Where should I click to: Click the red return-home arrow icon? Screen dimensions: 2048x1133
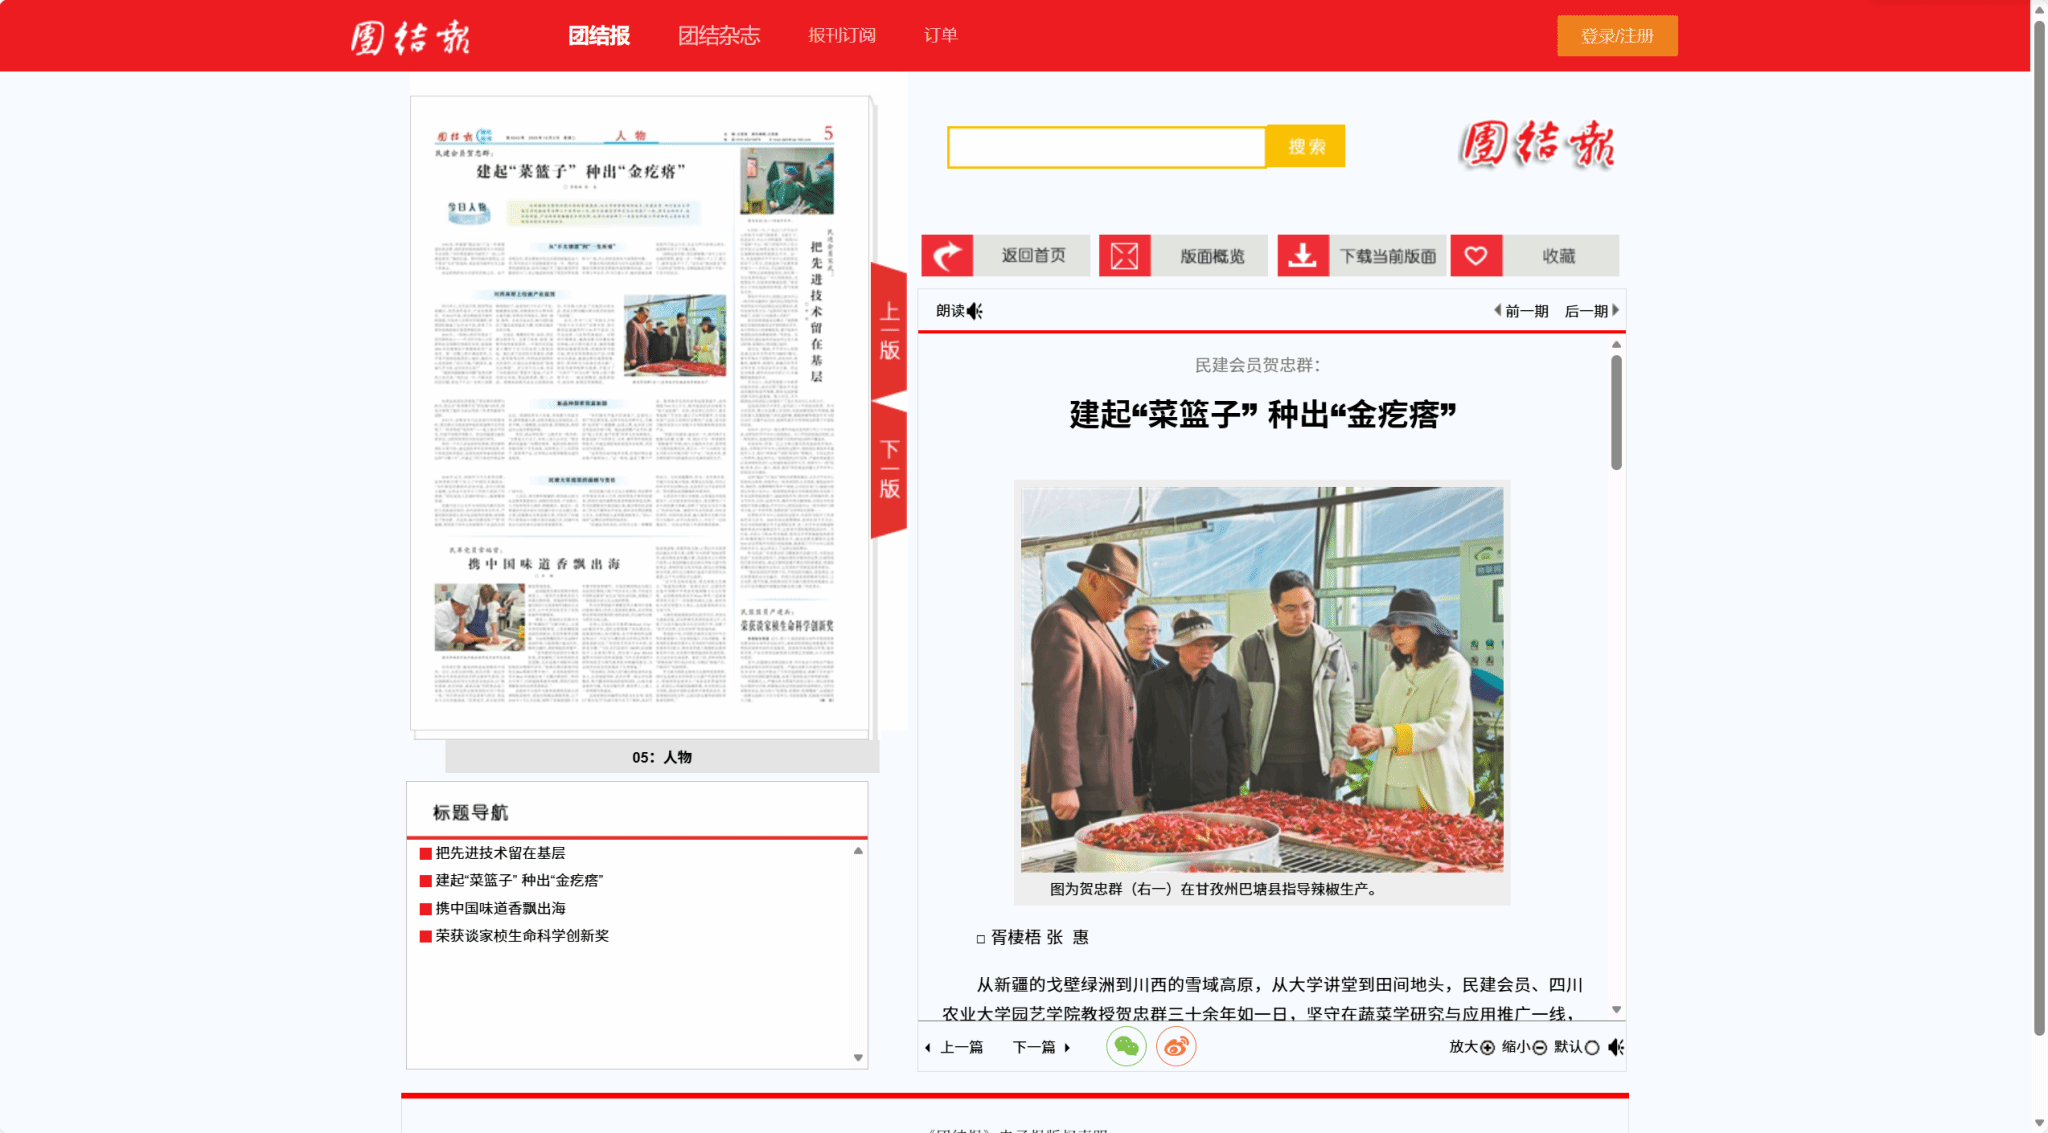pyautogui.click(x=947, y=256)
